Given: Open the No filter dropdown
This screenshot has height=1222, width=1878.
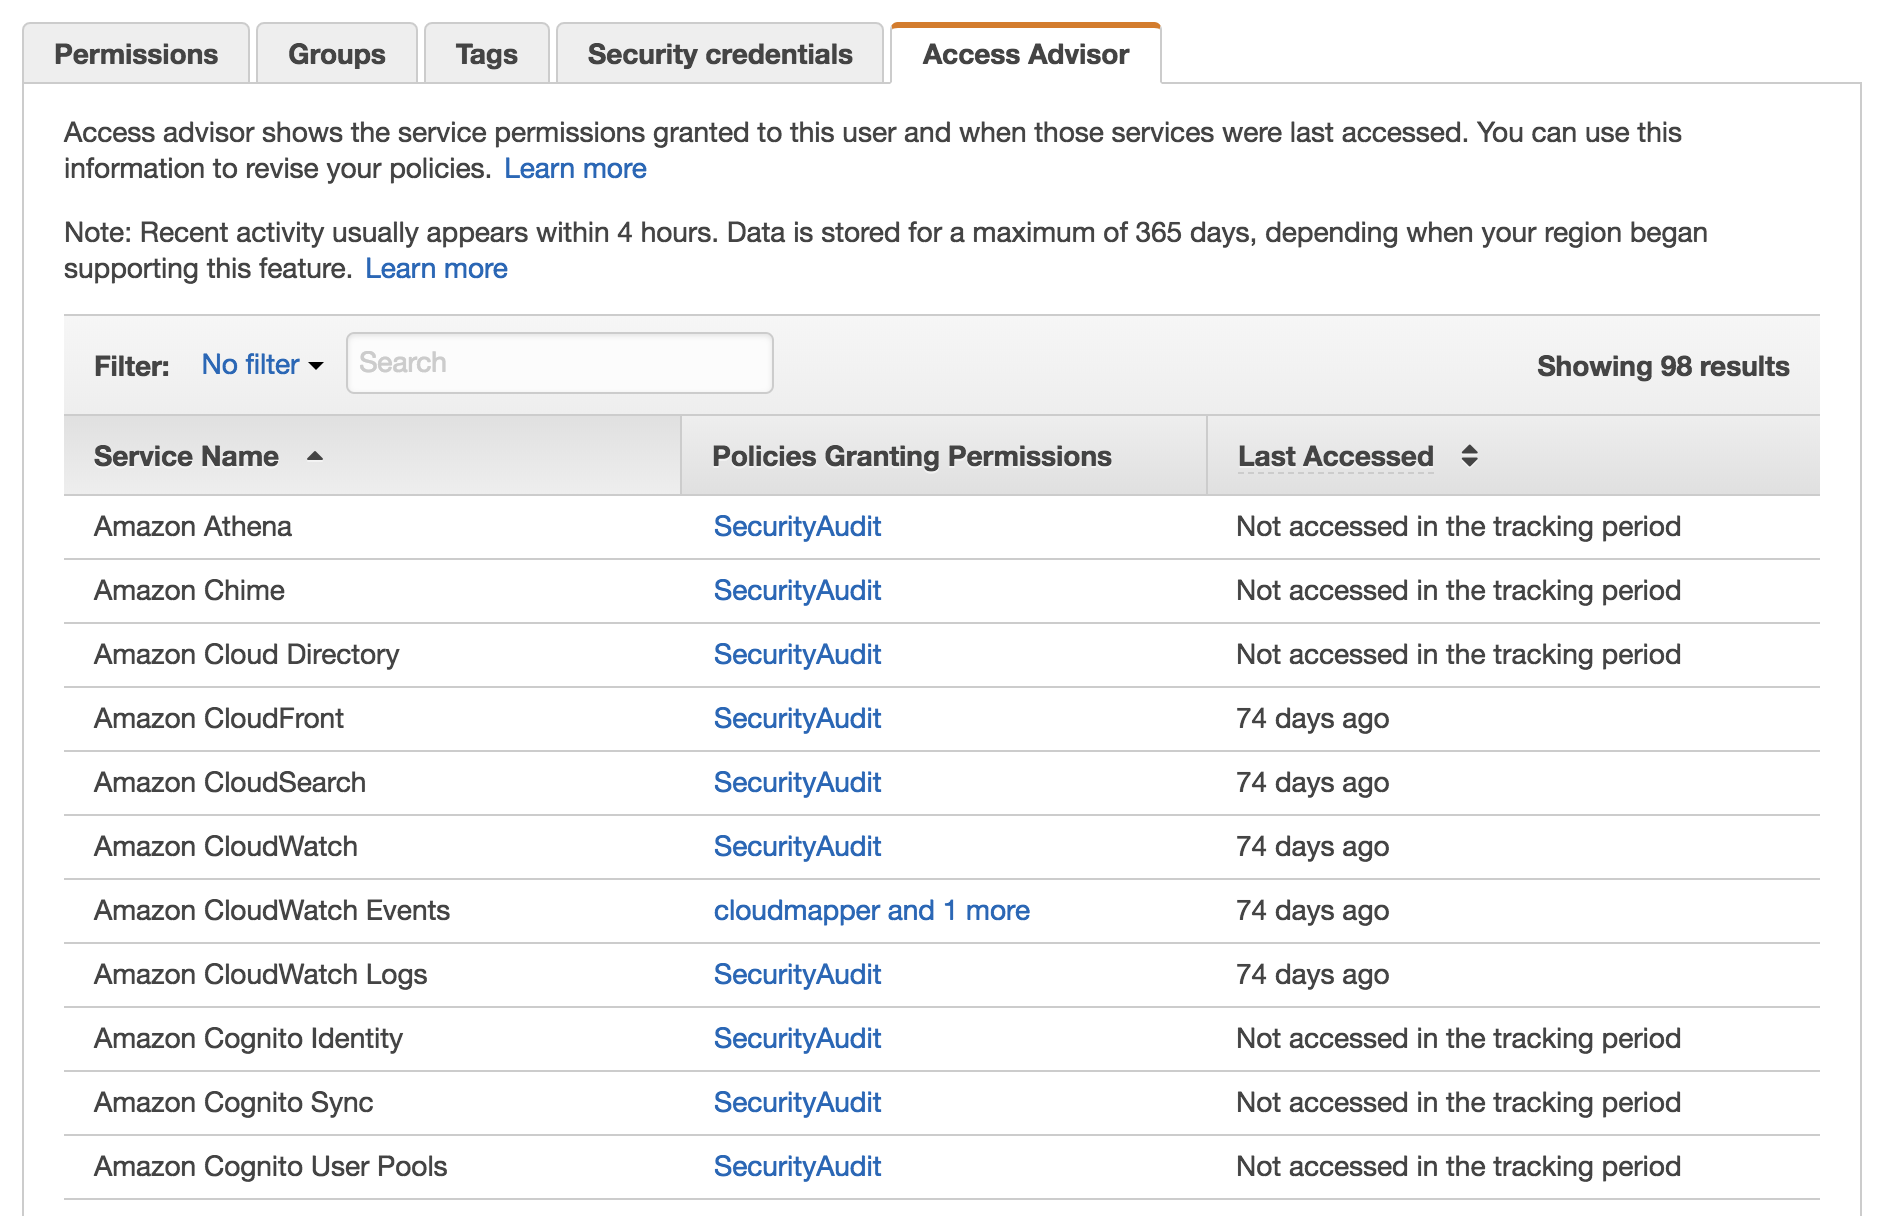Looking at the screenshot, I should 262,365.
